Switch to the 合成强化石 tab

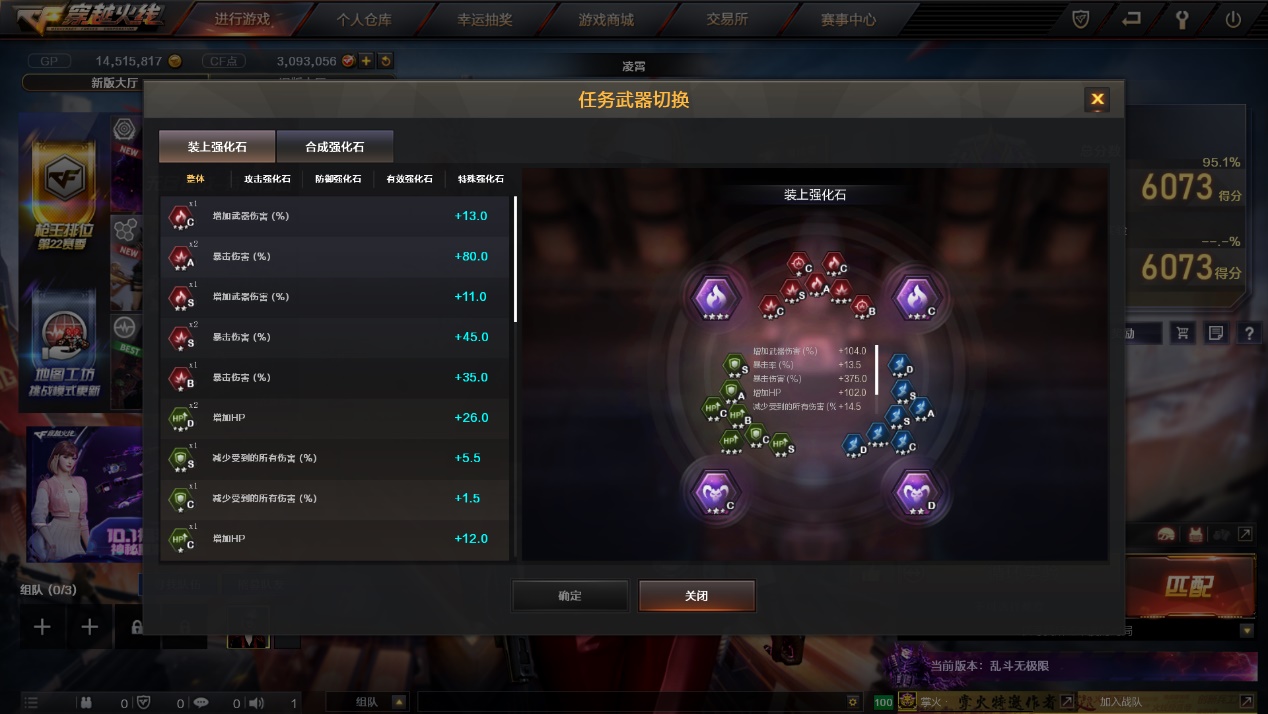pos(335,147)
